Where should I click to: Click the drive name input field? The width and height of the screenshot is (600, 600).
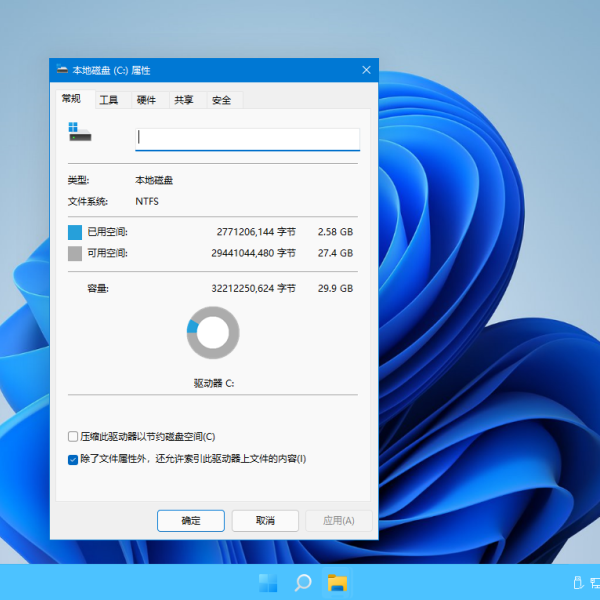pos(248,139)
